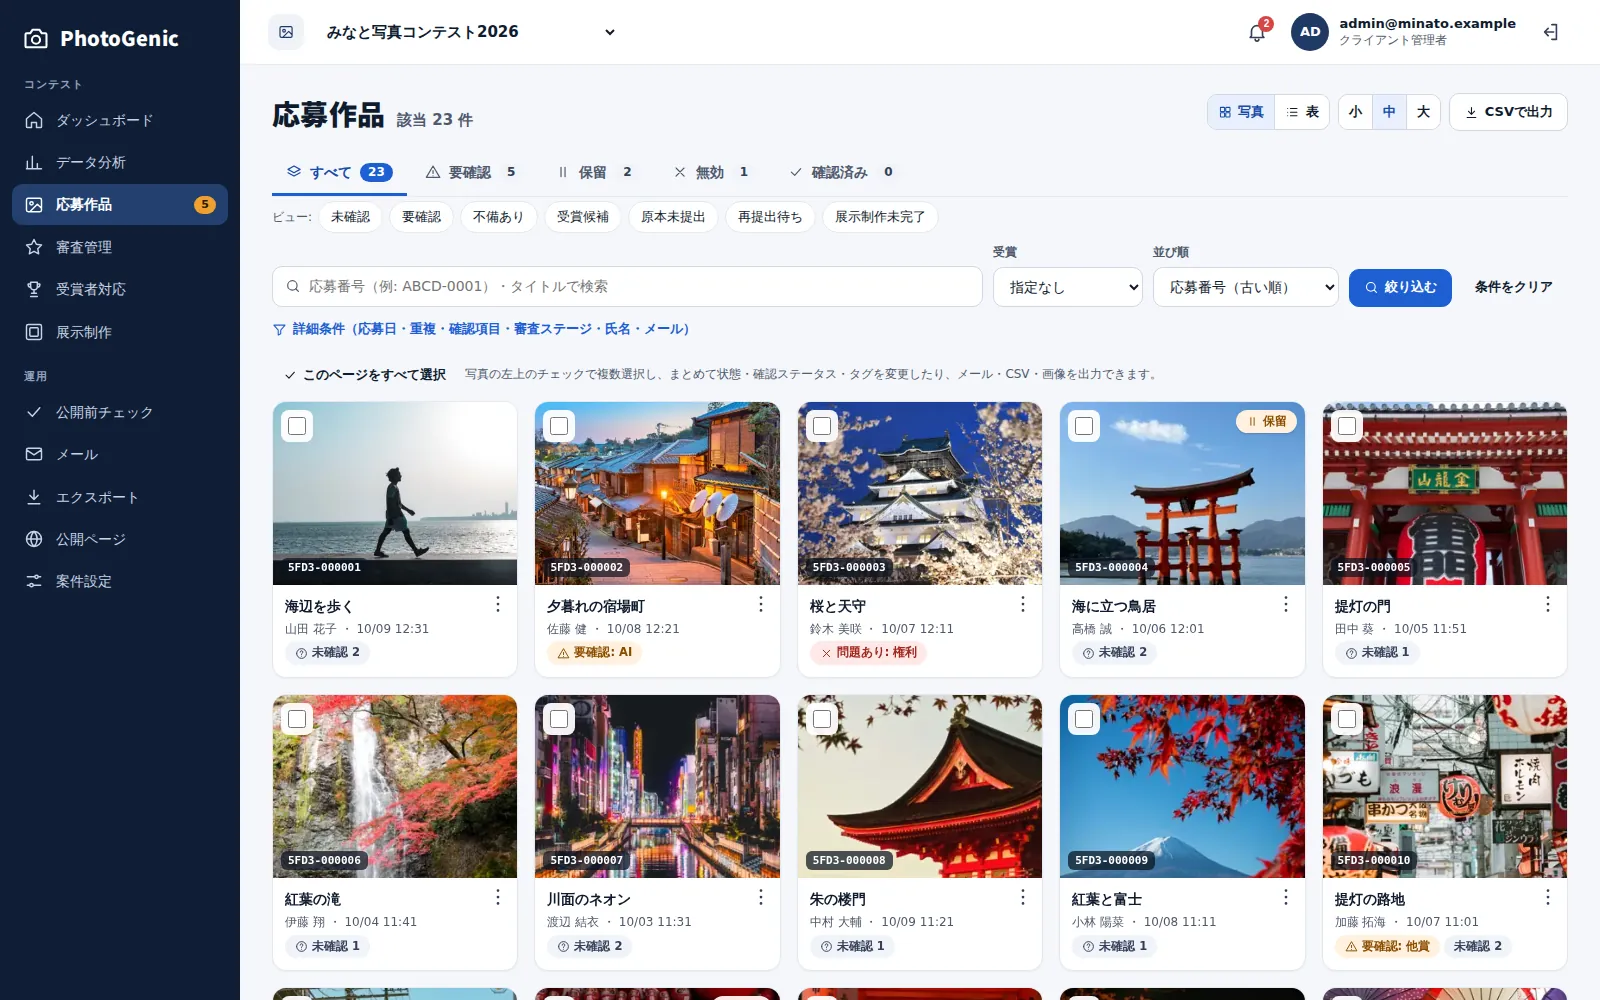This screenshot has height=1000, width=1600.
Task: Open the 5FD3-000005 lantern gate thumbnail
Action: tap(1444, 494)
